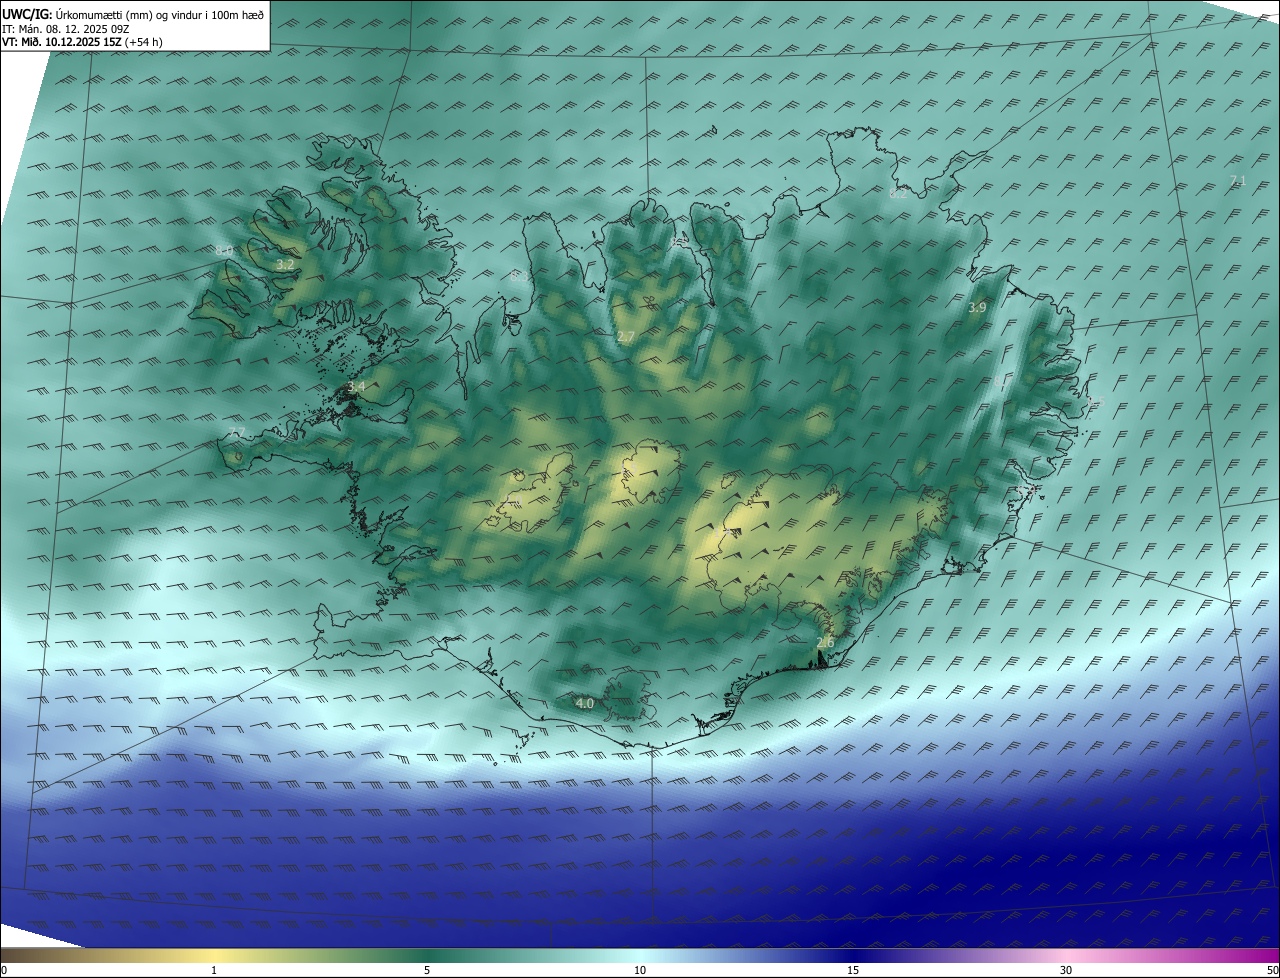Click the 4.0 value label on the south coast

pos(585,703)
